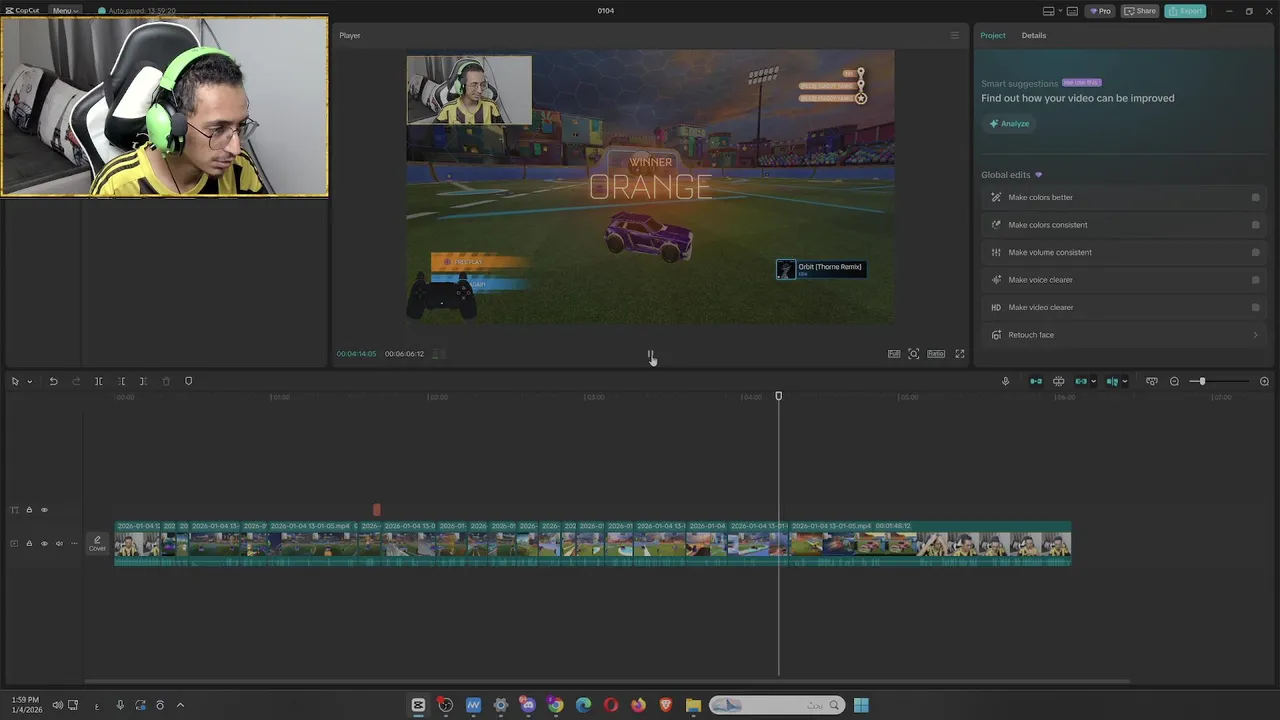Open File Explorer from the taskbar
The image size is (1280, 720).
pyautogui.click(x=693, y=705)
